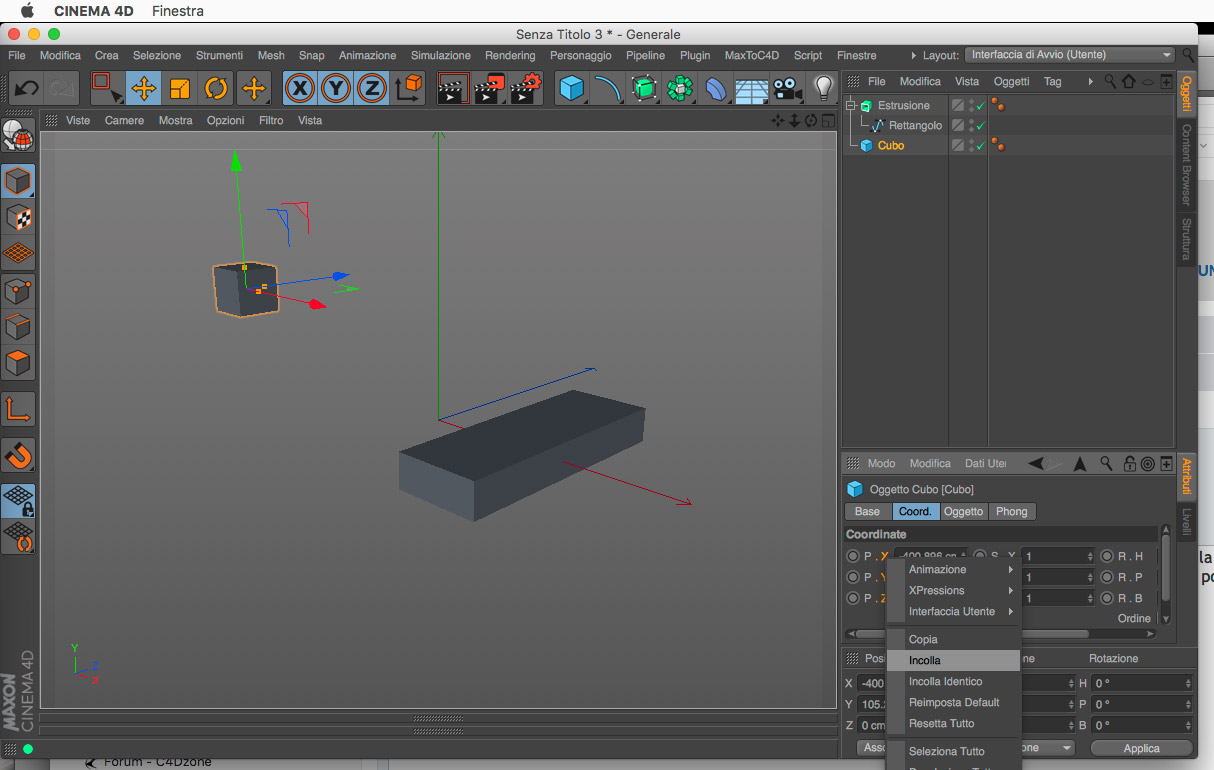Click the Undo arrow icon
Screen dimensions: 1214x770
[x=26, y=88]
